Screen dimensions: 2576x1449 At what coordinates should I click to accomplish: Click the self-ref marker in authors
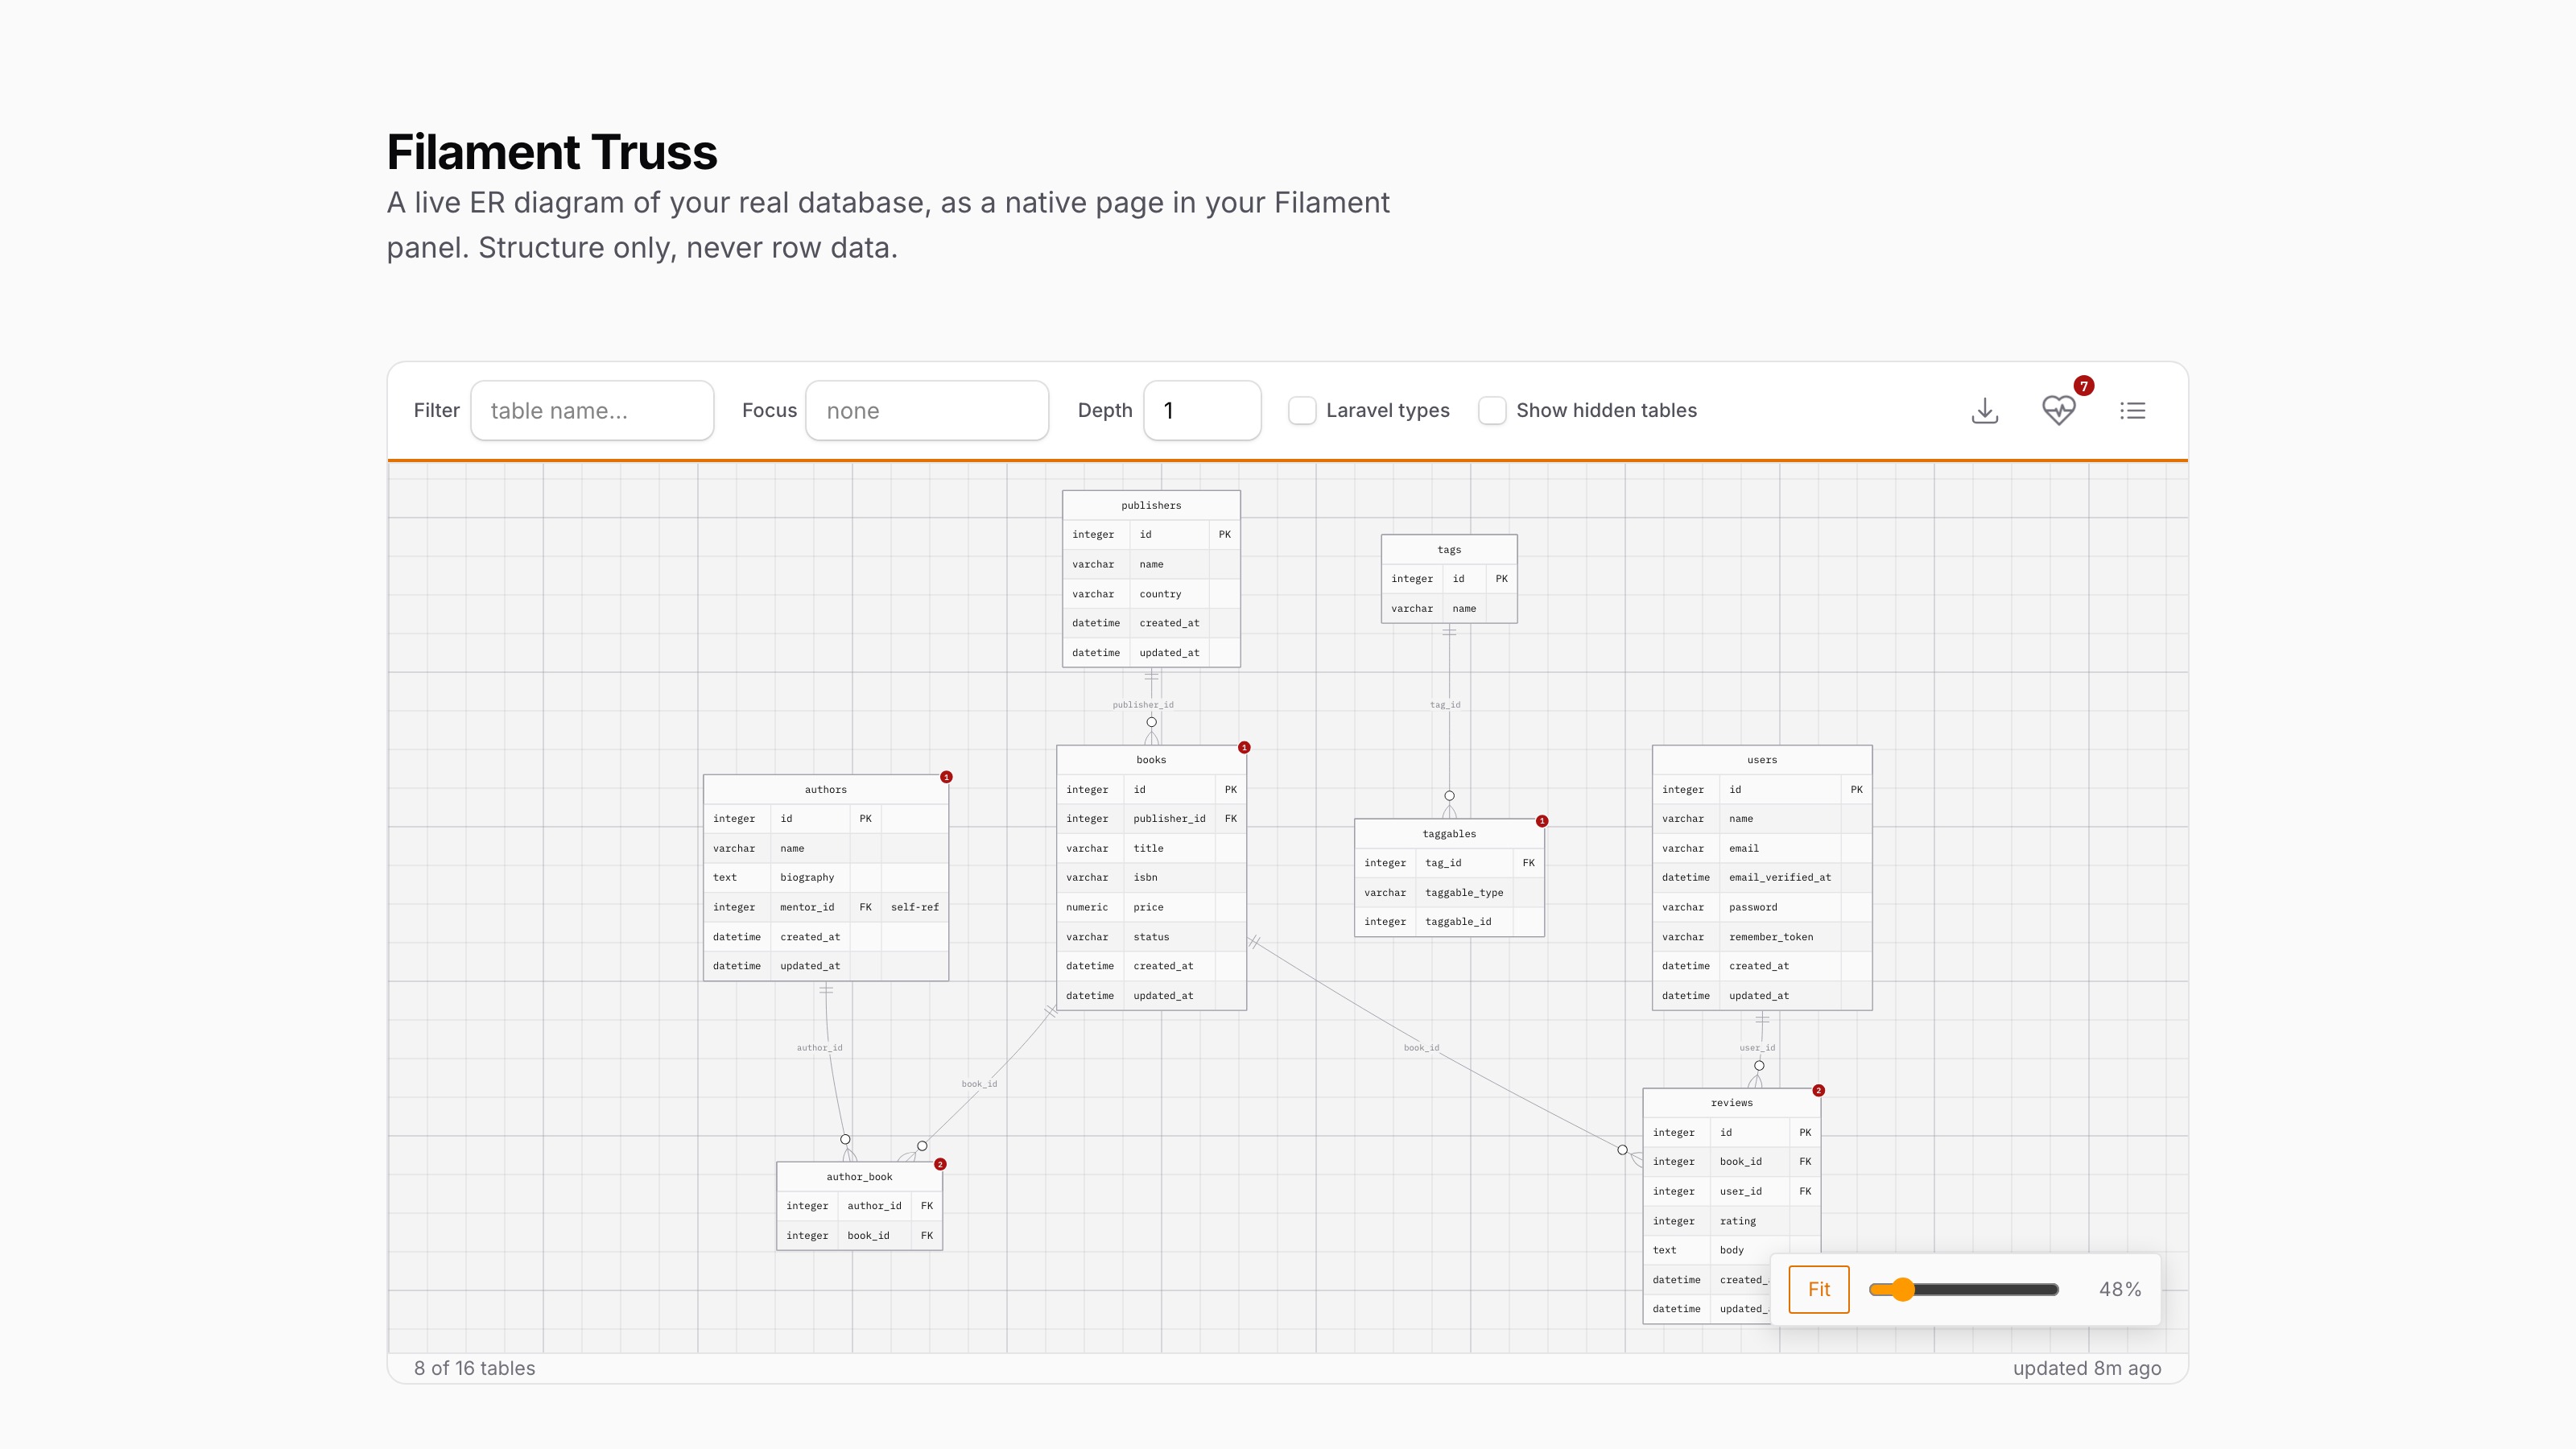[x=914, y=907]
